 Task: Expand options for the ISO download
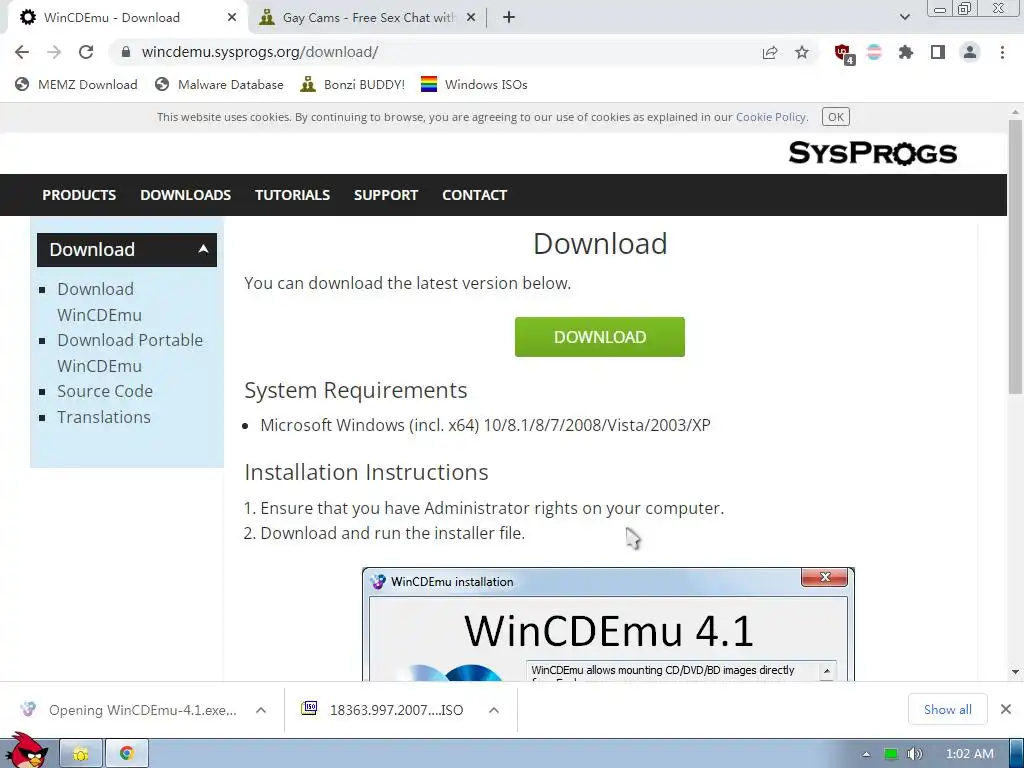click(494, 710)
